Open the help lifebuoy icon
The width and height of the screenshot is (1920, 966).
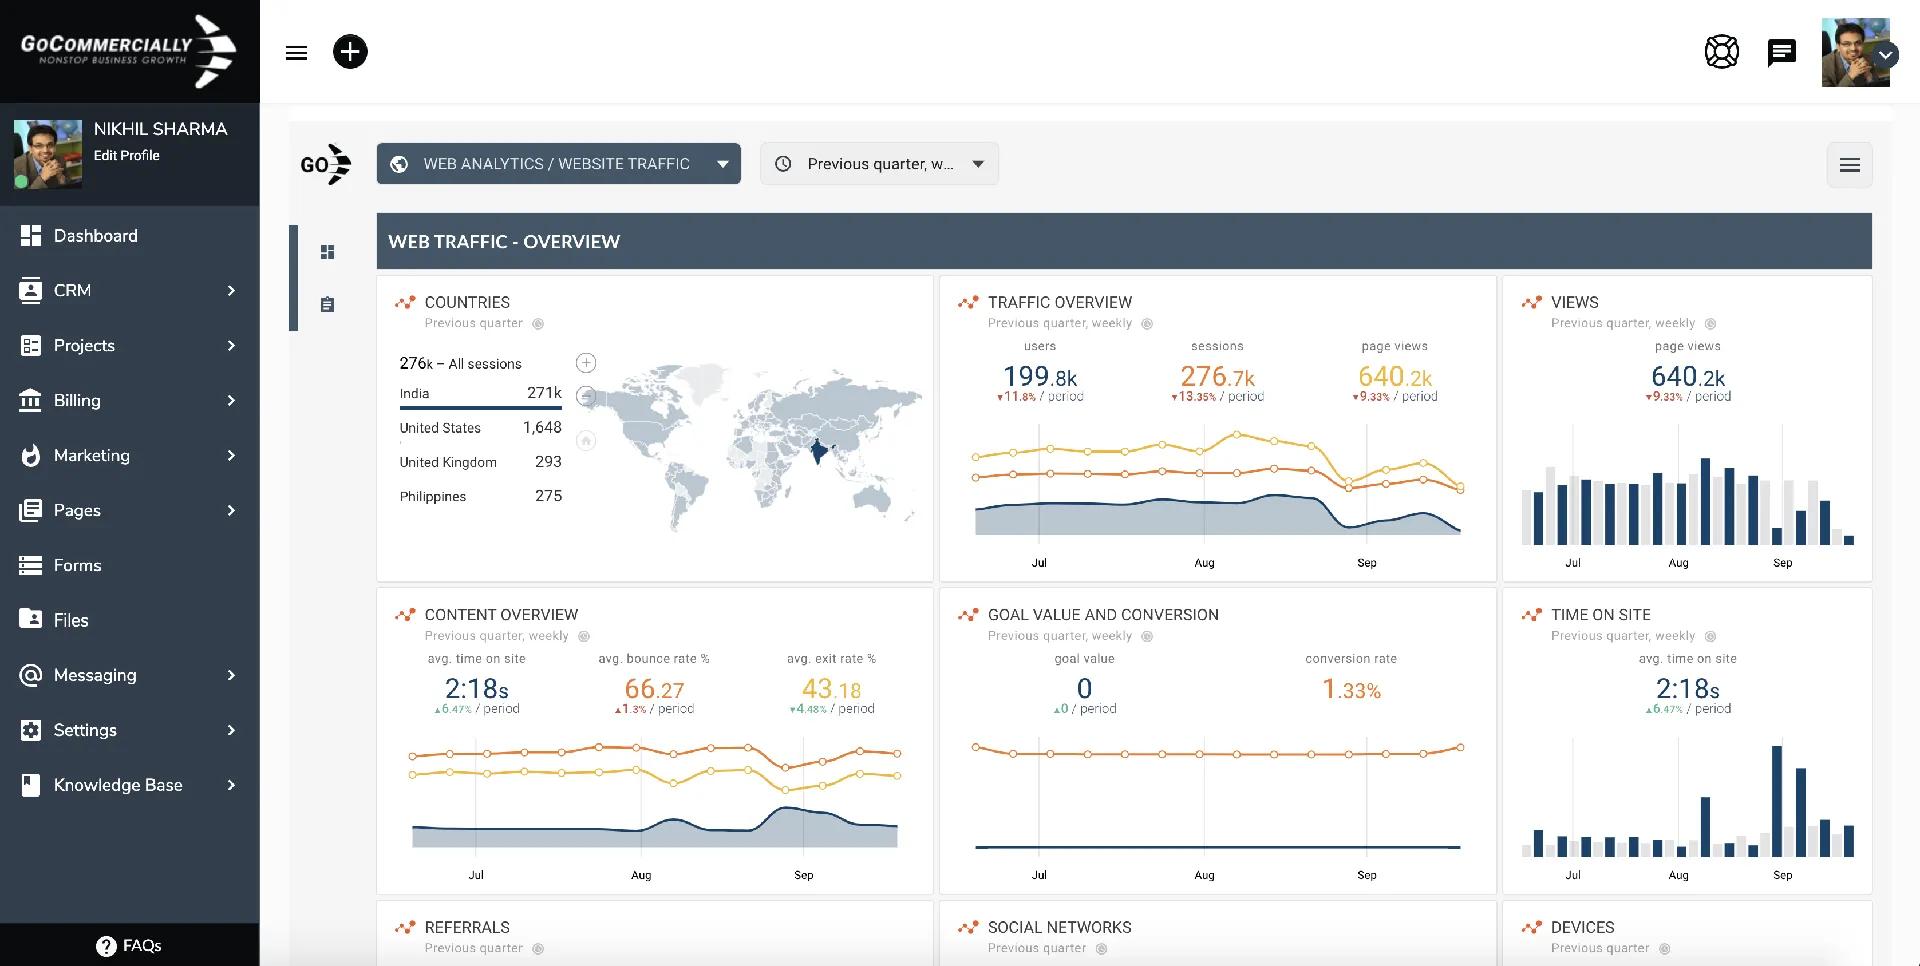(1721, 52)
